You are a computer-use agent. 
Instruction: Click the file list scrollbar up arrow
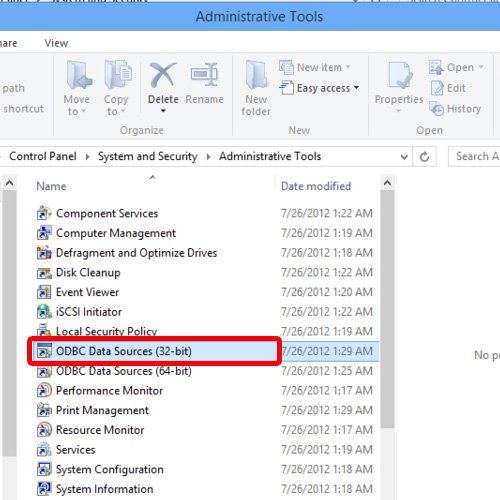(387, 183)
